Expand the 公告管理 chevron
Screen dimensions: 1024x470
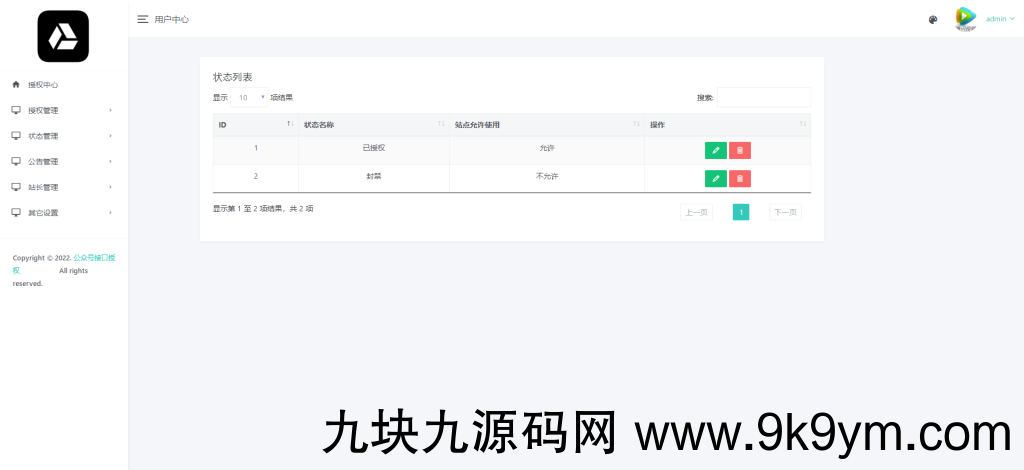pyautogui.click(x=110, y=161)
